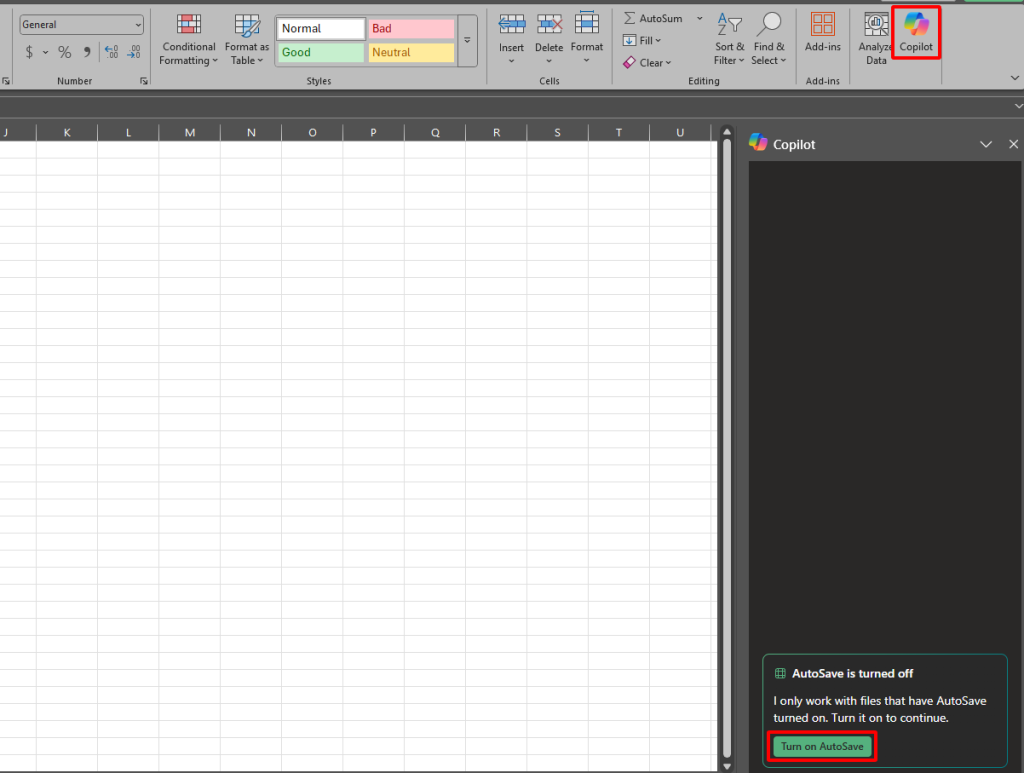Screen dimensions: 1024x773
Task: Click the Delete cells icon
Action: click(549, 25)
